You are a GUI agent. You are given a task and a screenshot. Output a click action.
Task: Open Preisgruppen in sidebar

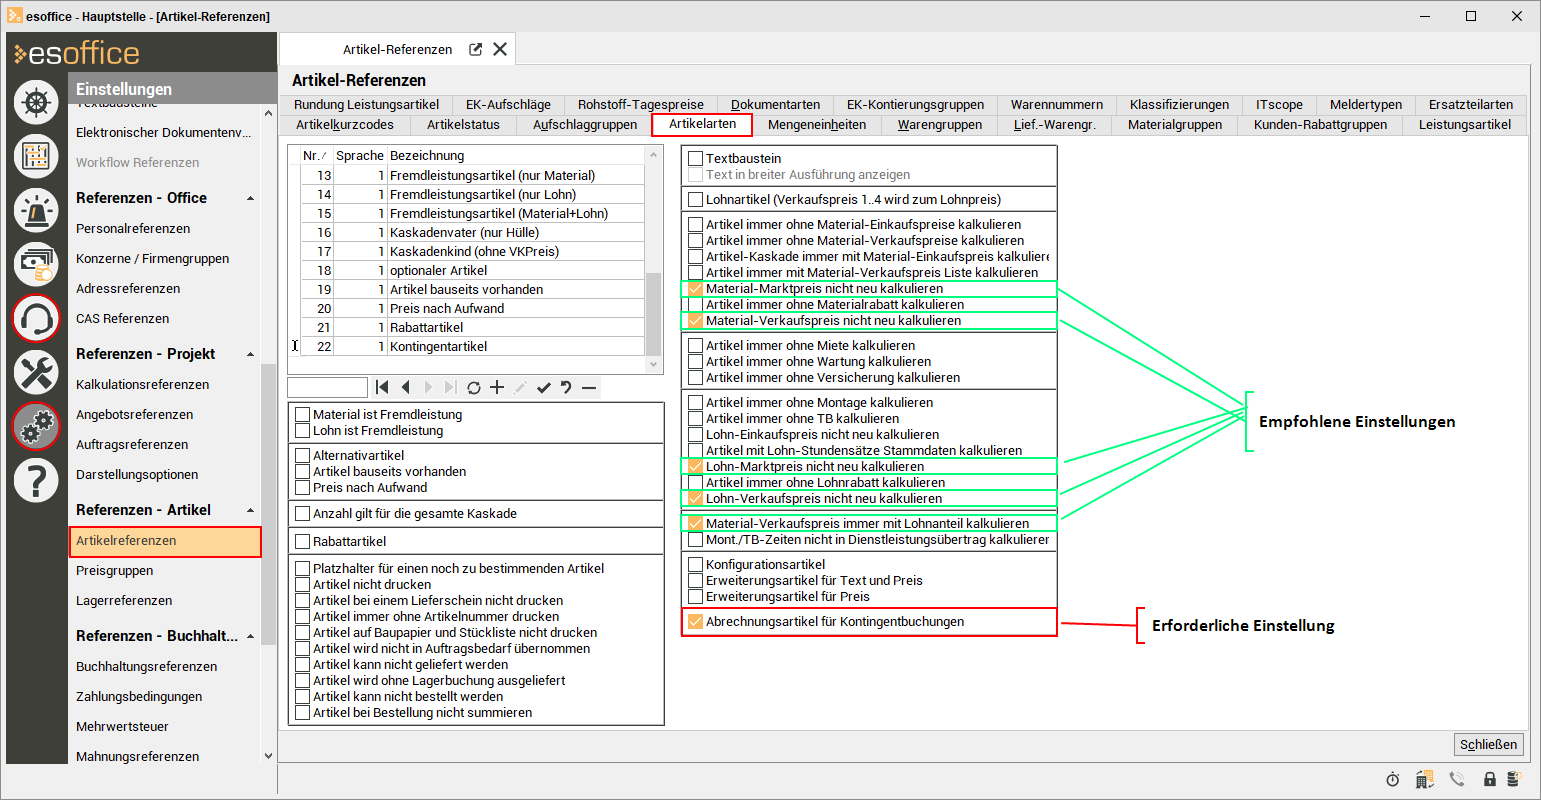click(115, 571)
